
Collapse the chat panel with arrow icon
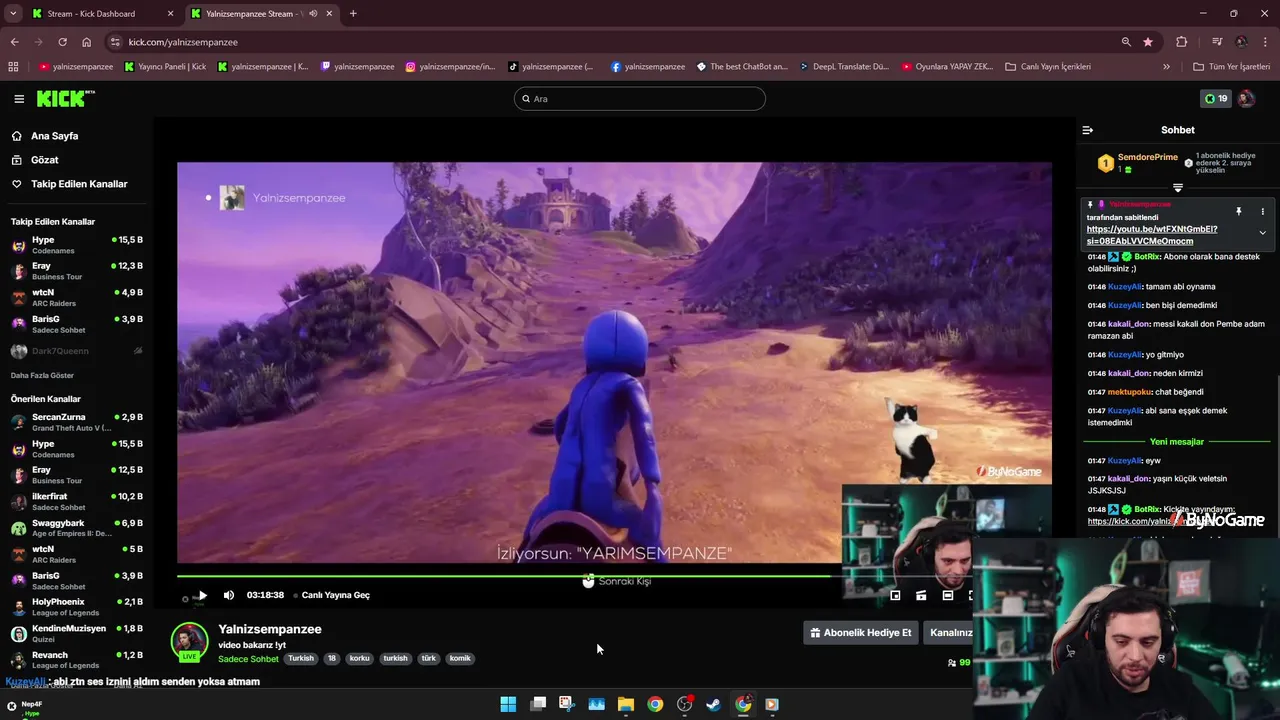pyautogui.click(x=1088, y=130)
